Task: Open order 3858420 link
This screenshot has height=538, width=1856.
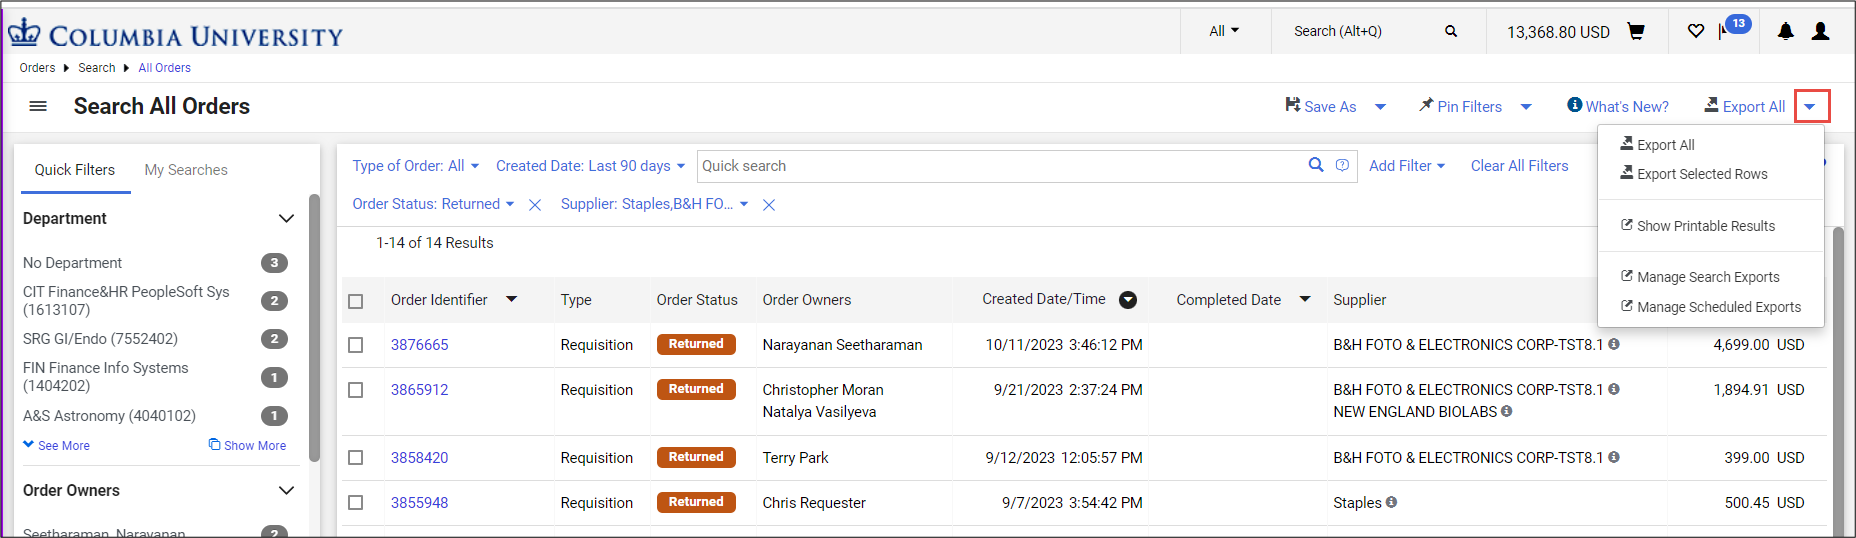Action: pos(419,458)
